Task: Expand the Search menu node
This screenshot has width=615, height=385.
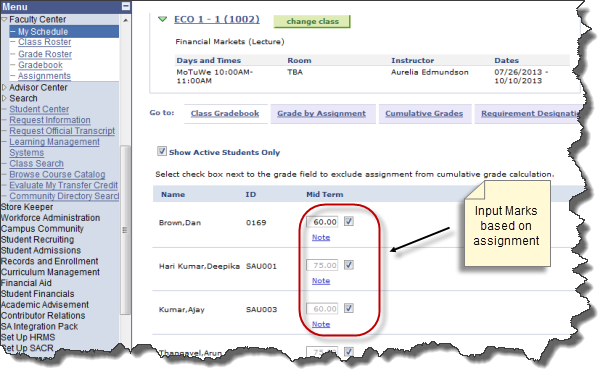Action: click(x=4, y=98)
